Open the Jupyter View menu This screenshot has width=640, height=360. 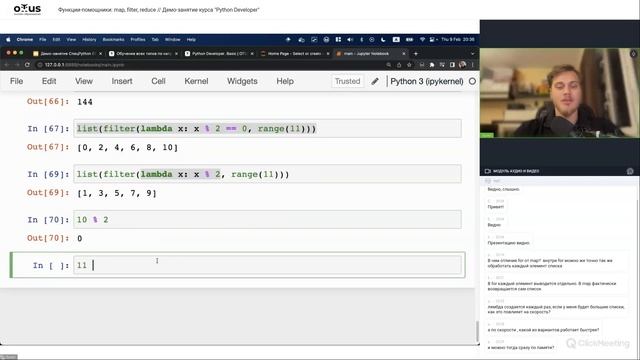coord(84,81)
